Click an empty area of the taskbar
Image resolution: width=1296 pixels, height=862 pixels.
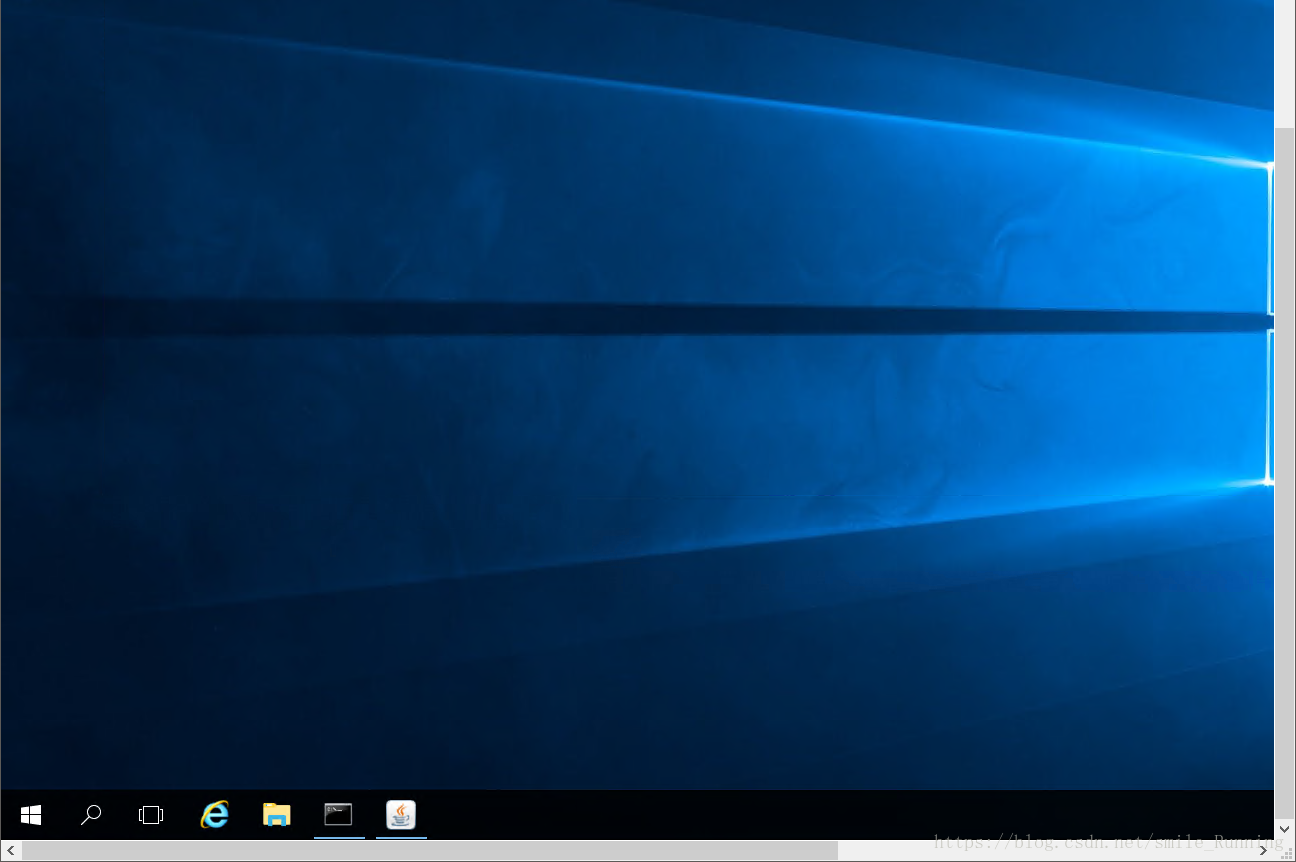(x=800, y=815)
